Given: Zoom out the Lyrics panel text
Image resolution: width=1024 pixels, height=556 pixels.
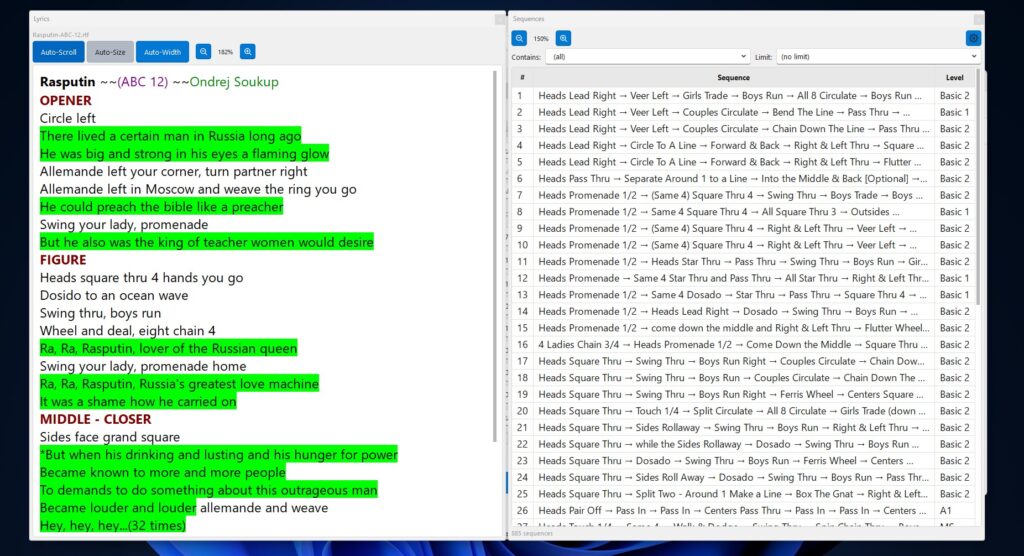Looking at the screenshot, I should point(203,52).
